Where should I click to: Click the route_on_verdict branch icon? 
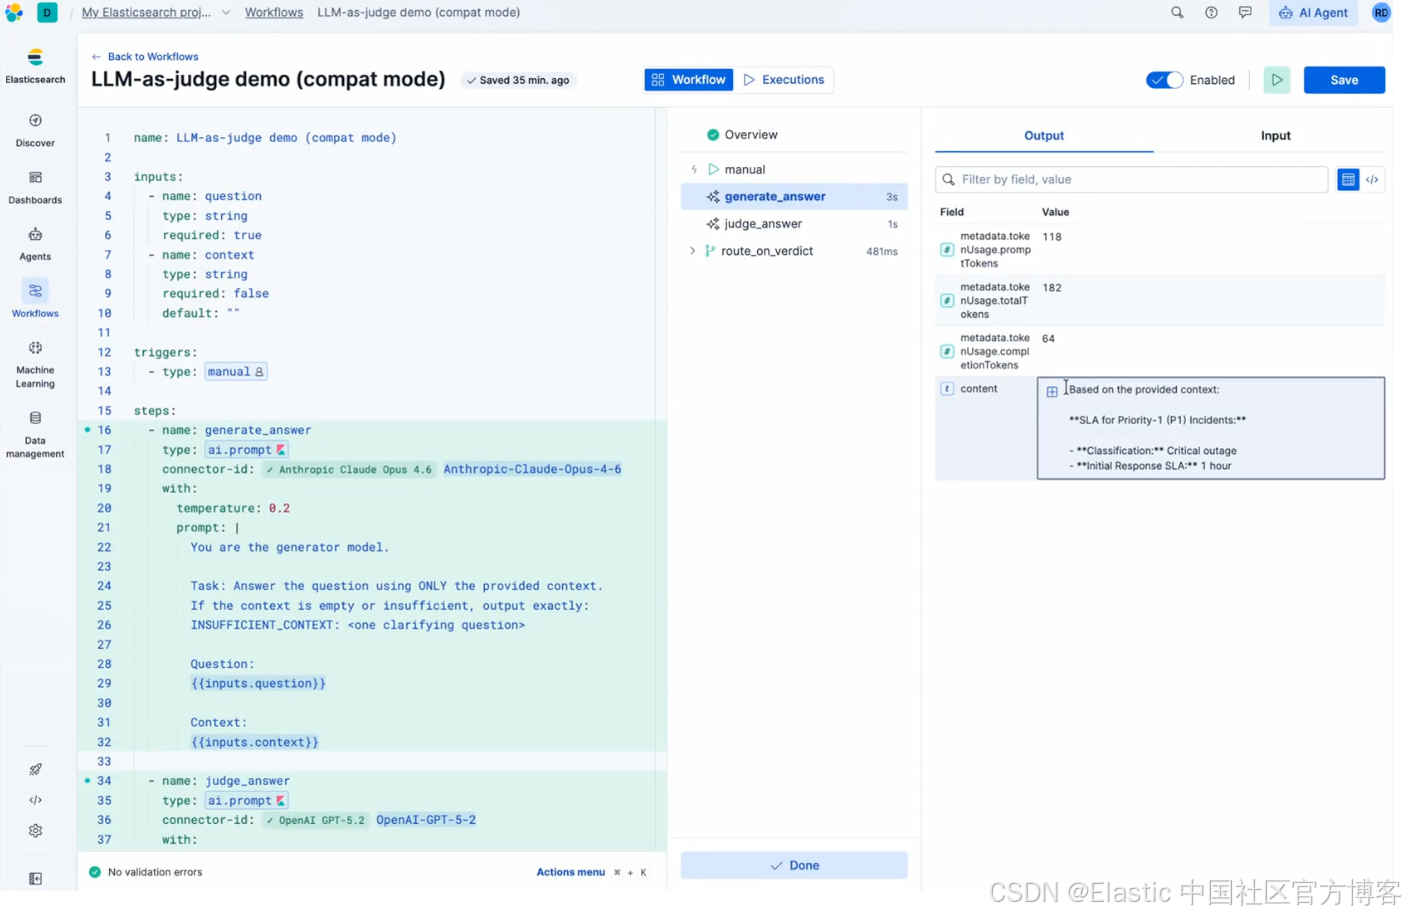(x=710, y=251)
